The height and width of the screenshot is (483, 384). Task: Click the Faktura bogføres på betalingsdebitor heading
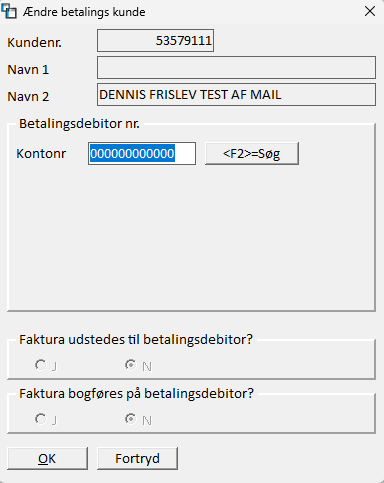(136, 394)
